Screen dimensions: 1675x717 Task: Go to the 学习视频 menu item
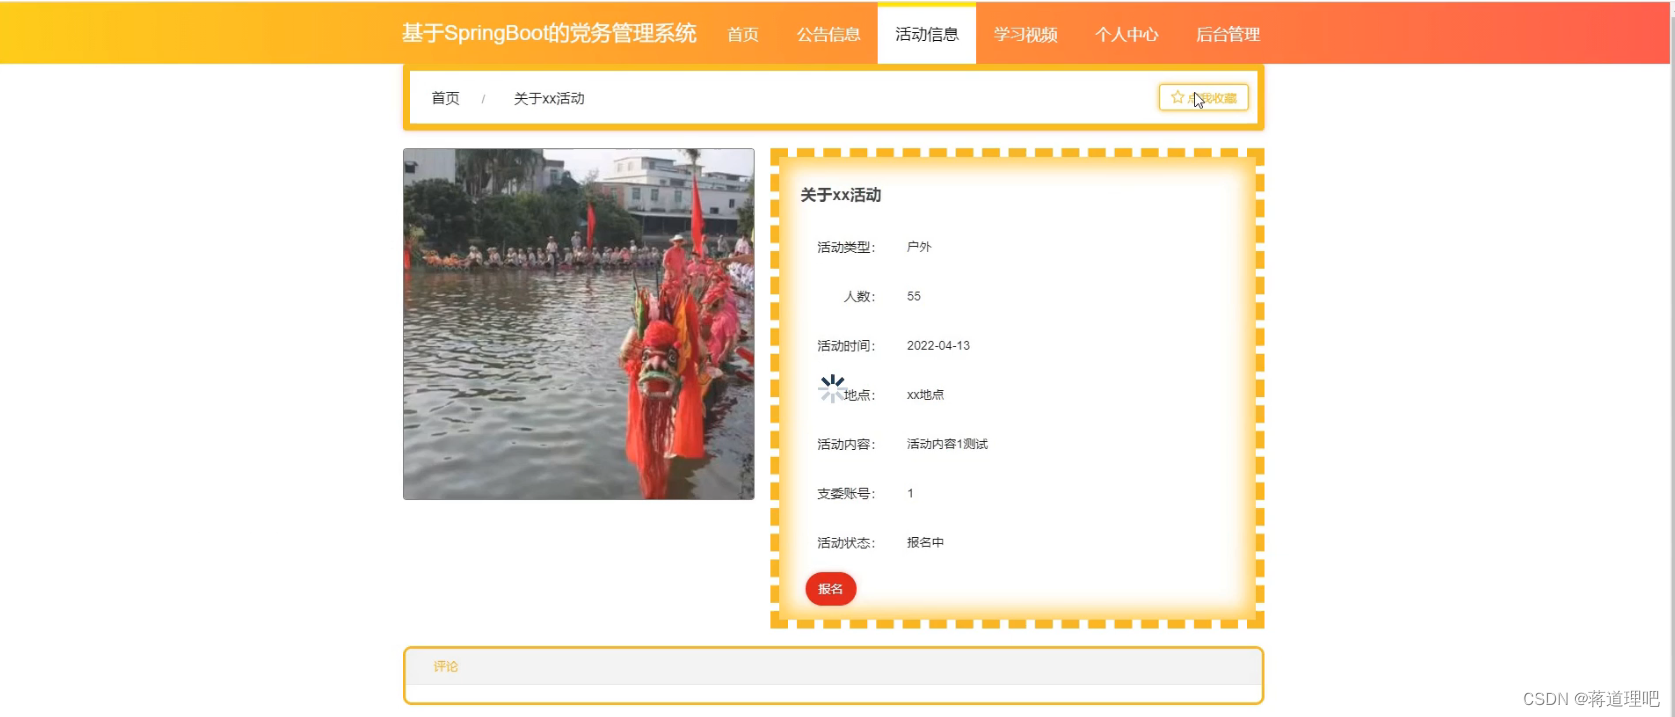coord(1025,34)
